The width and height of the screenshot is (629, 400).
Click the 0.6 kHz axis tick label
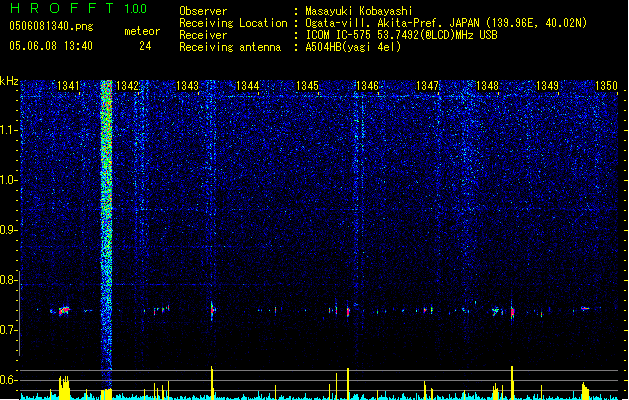click(8, 380)
